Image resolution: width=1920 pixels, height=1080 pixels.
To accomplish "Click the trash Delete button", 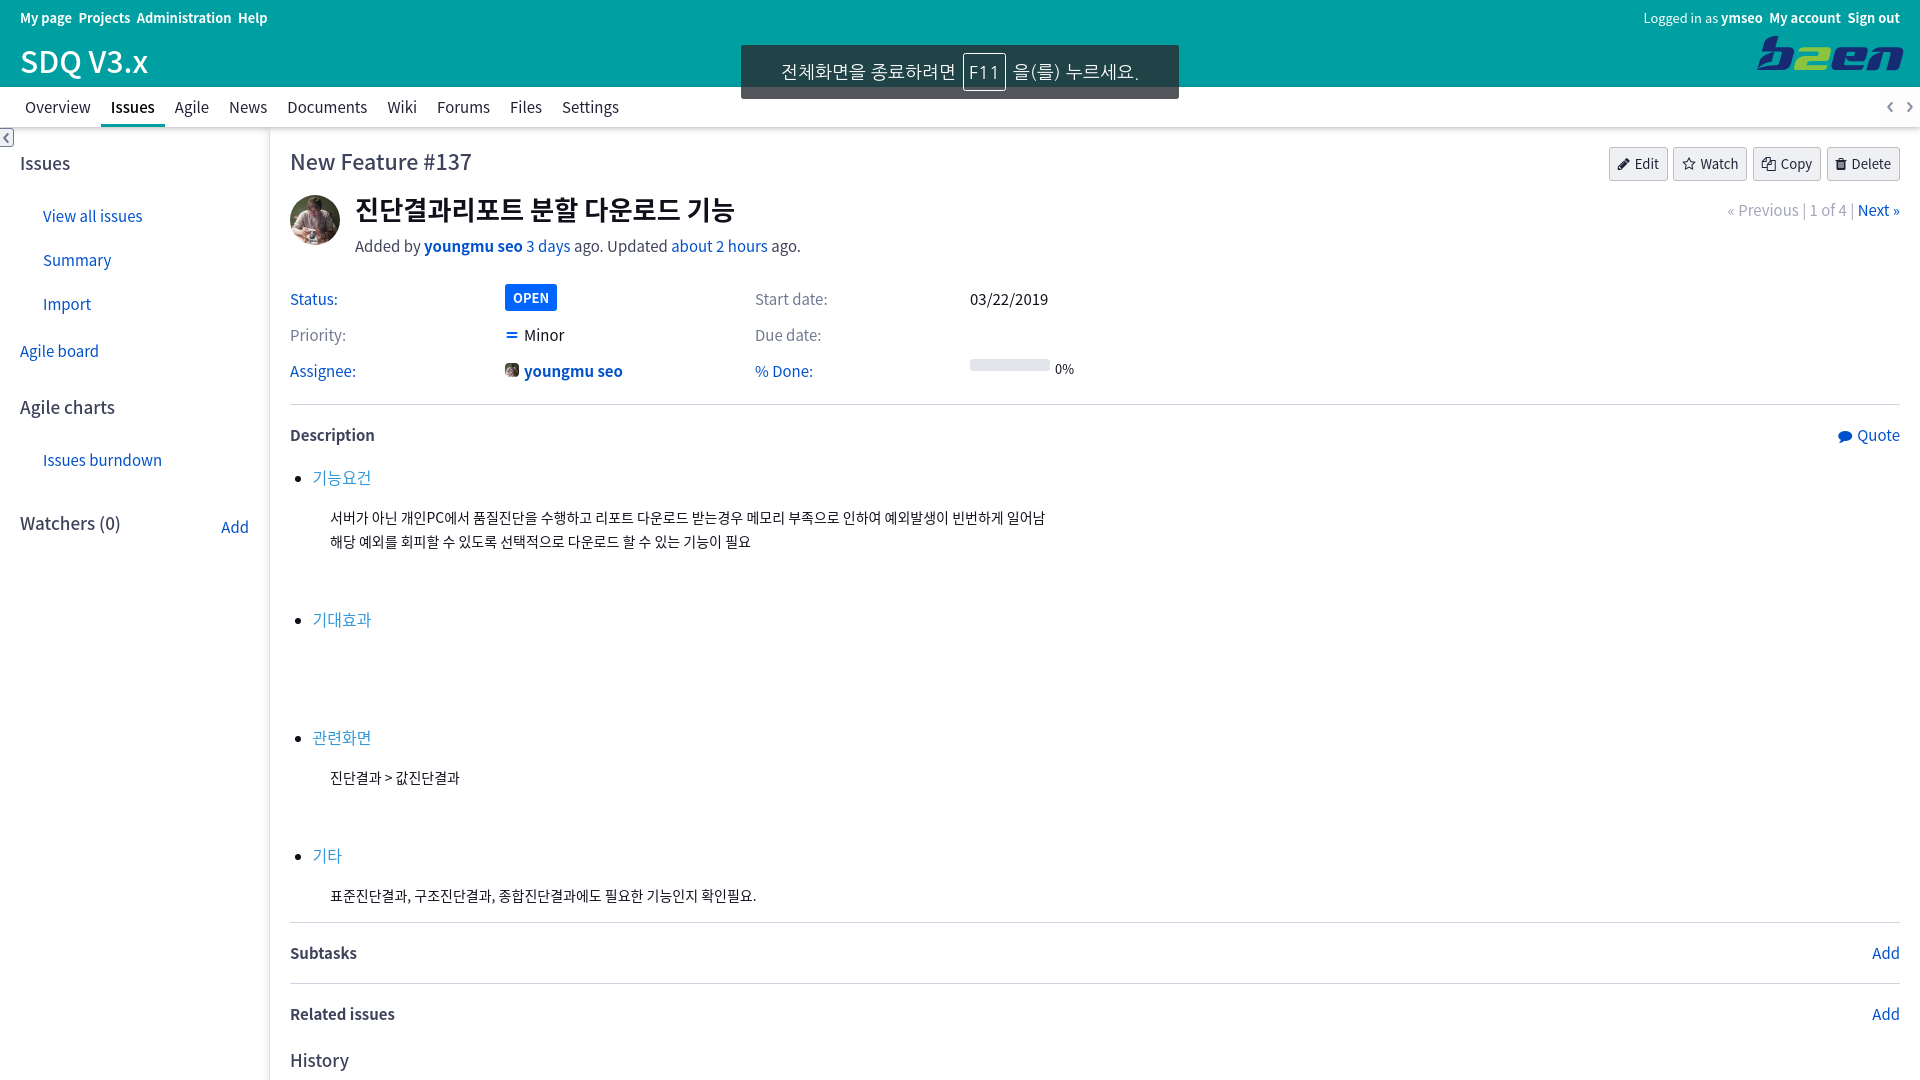I will tap(1862, 164).
